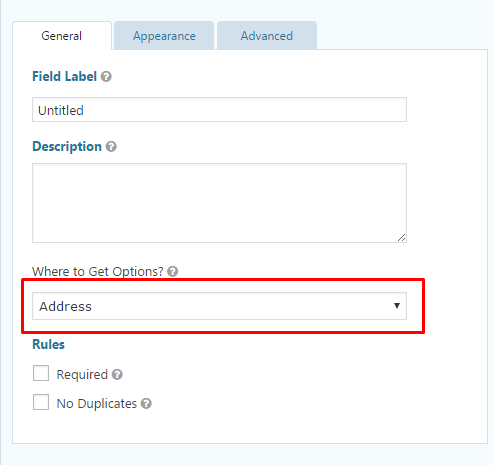This screenshot has width=494, height=465.
Task: Click the dropdown arrow next to Address
Action: pyautogui.click(x=397, y=306)
